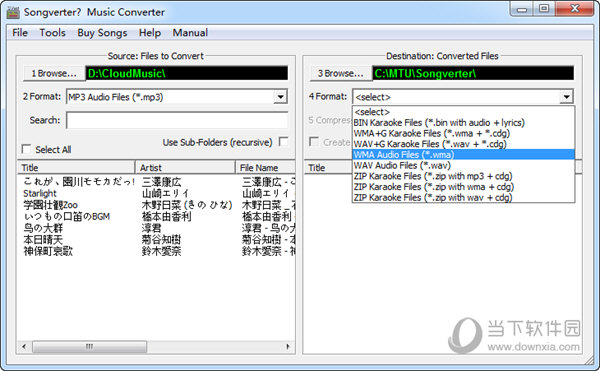Click artist cell 鈴木愛奈
Screen dimensions: 600x371
click(x=161, y=251)
